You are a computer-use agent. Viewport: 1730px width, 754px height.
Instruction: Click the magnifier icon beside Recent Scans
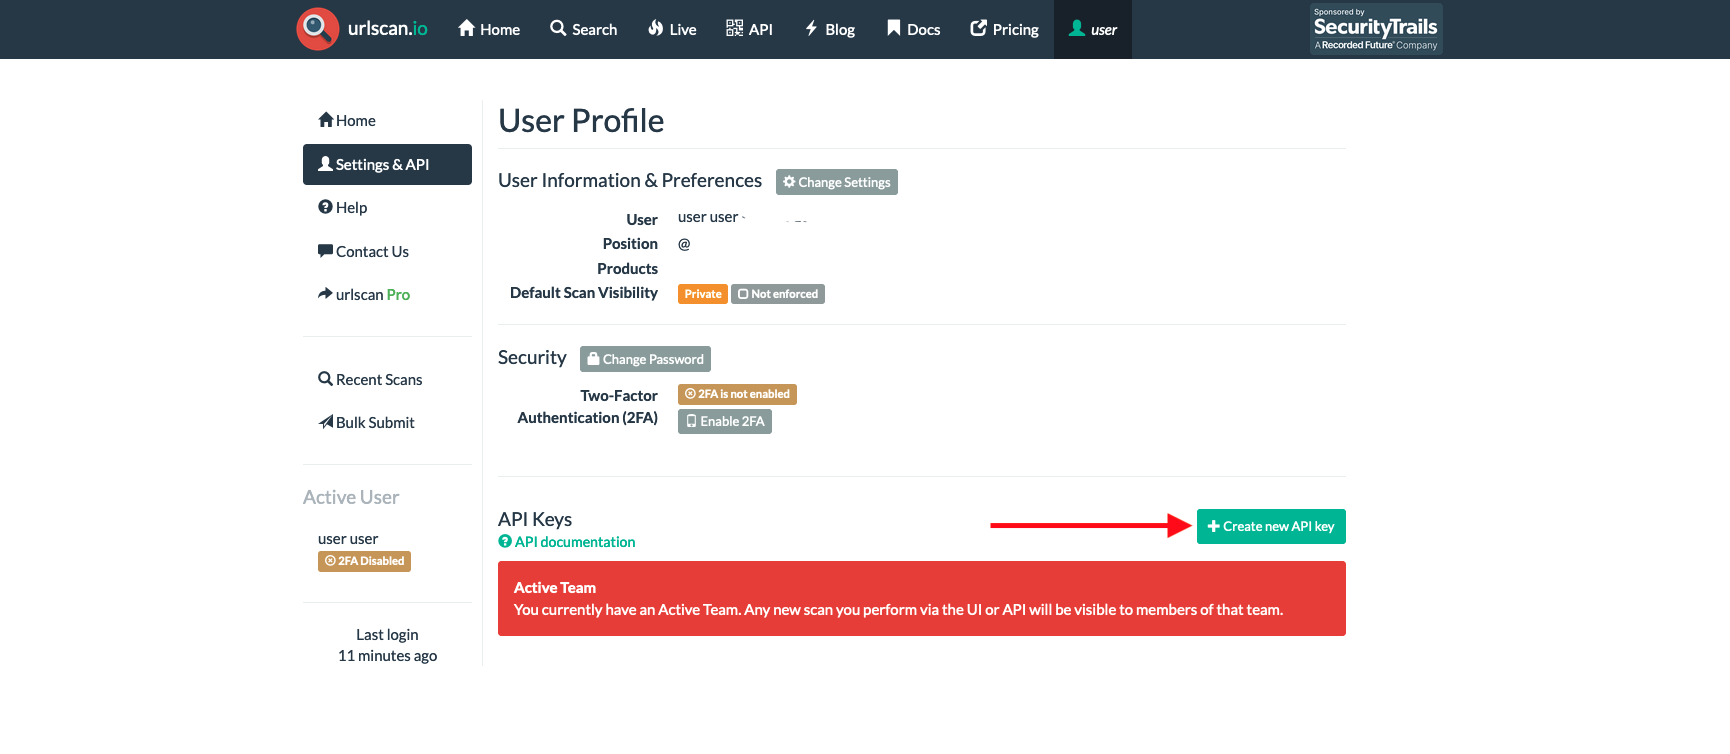[325, 379]
